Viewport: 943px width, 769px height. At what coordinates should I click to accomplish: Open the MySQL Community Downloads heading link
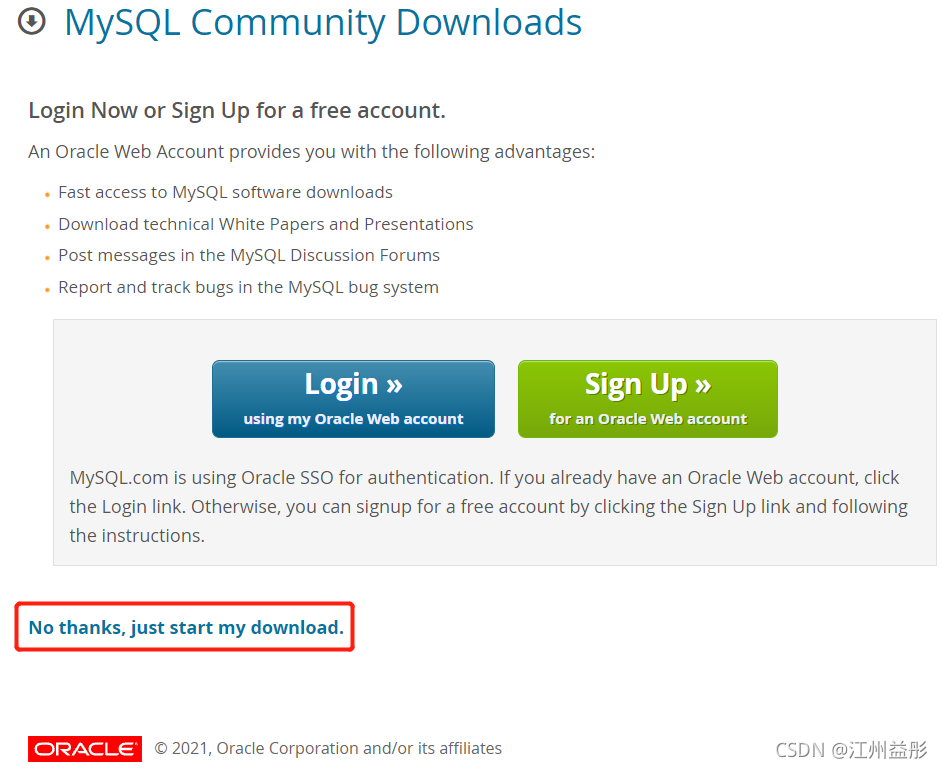[323, 23]
